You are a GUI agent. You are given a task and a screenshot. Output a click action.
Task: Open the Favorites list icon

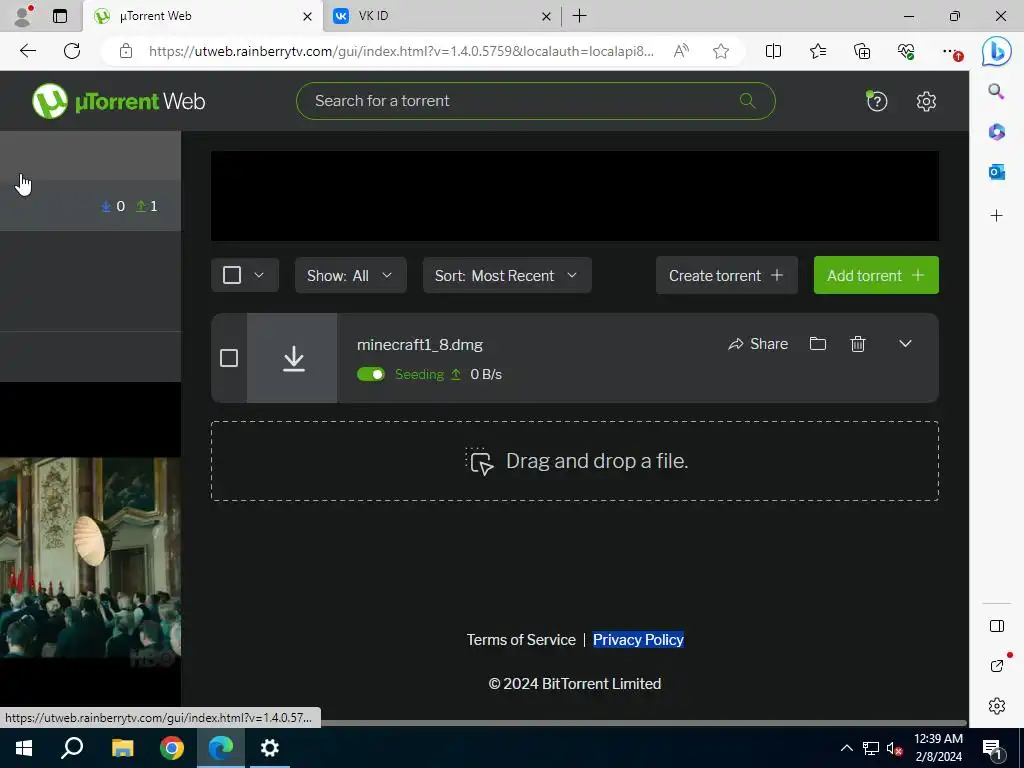818,51
